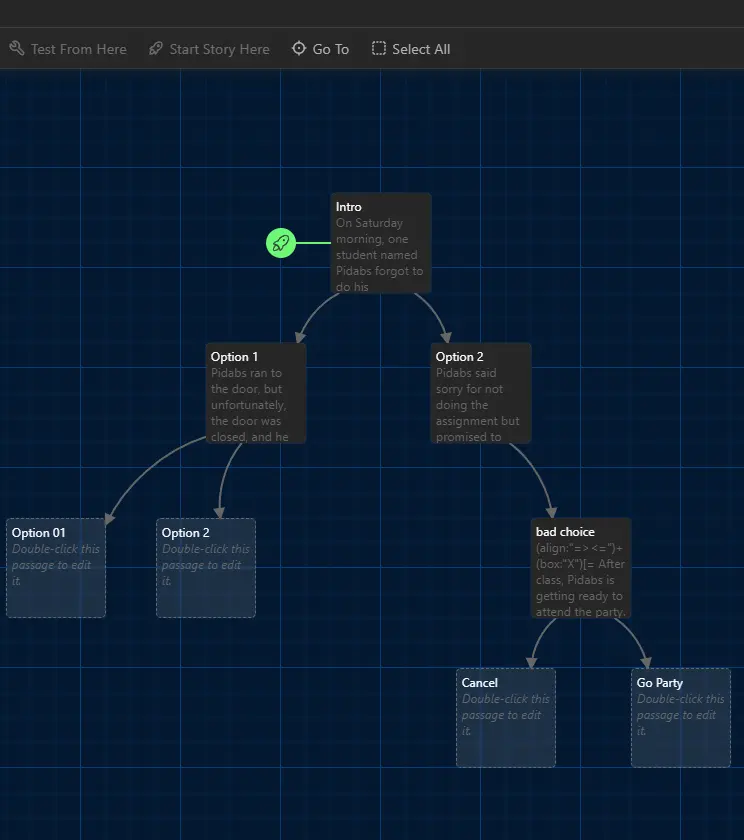
Task: Click the dashed square Select All icon
Action: [x=379, y=49]
